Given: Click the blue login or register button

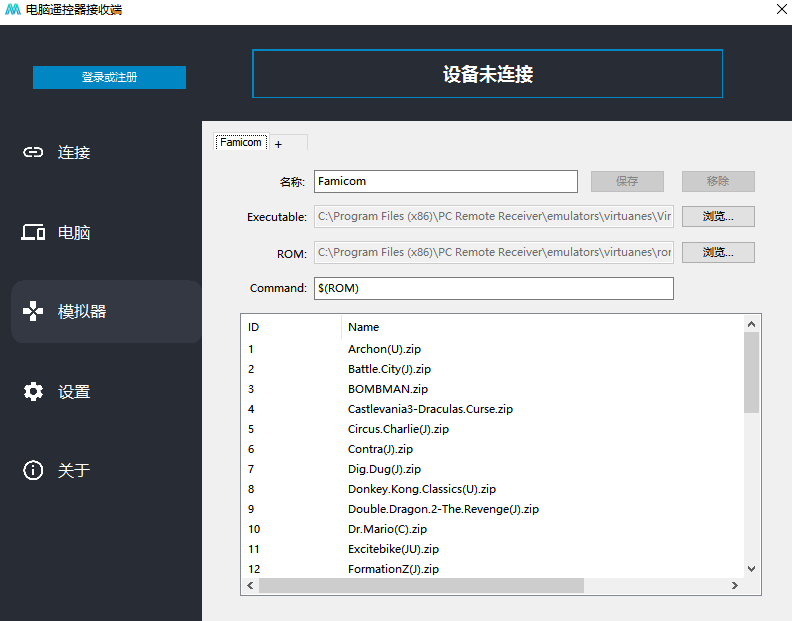Looking at the screenshot, I should click(x=109, y=77).
